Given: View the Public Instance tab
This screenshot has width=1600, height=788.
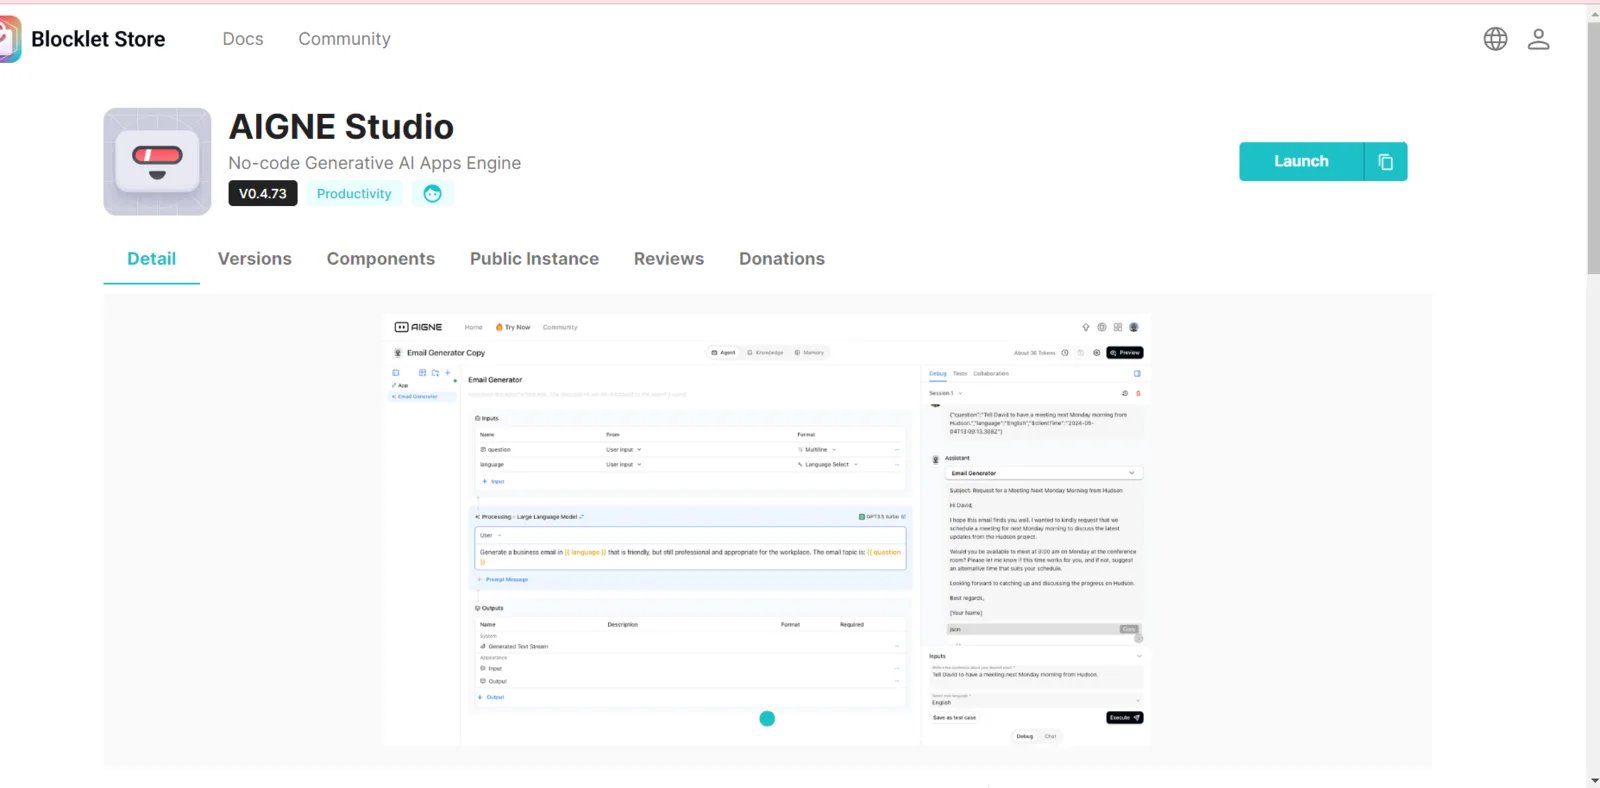Looking at the screenshot, I should (534, 259).
